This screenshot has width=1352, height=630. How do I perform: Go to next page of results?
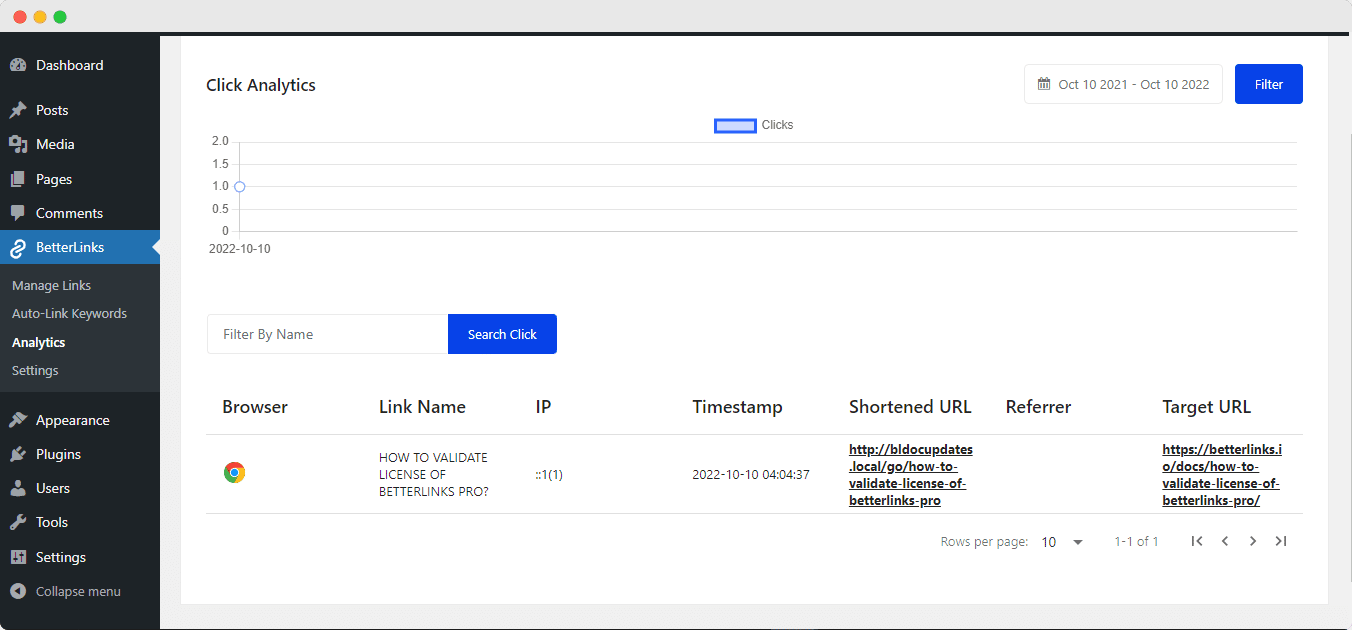(1253, 541)
